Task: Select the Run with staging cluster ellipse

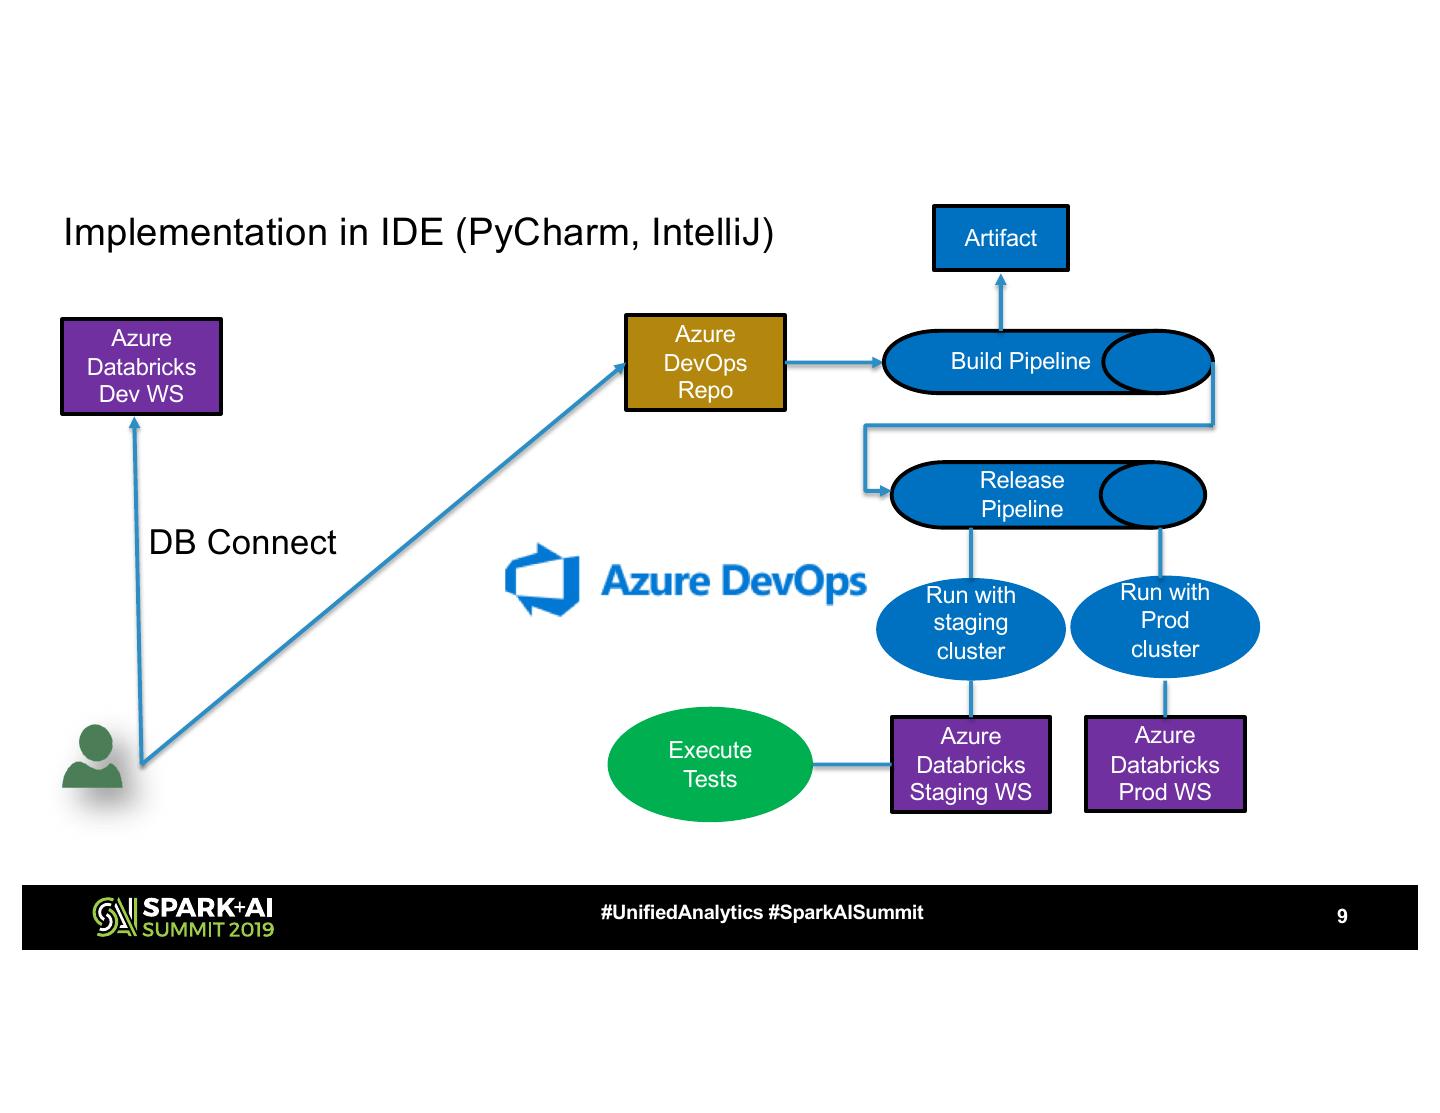Action: [x=970, y=623]
